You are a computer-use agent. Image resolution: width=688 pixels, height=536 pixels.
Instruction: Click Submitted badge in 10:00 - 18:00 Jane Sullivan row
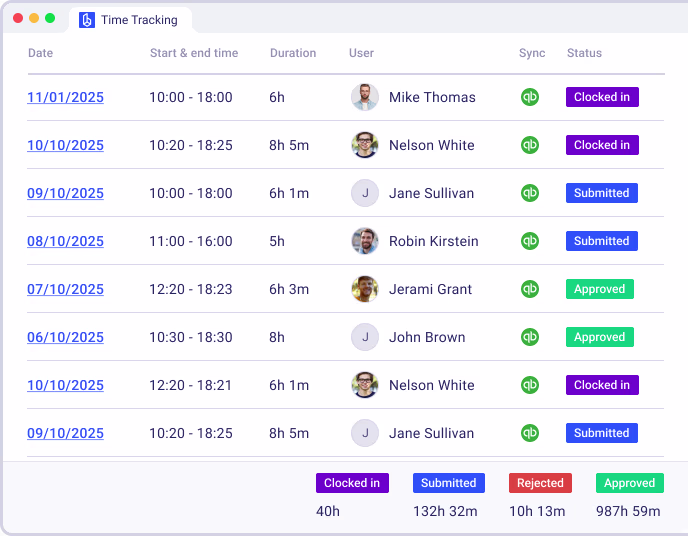602,193
